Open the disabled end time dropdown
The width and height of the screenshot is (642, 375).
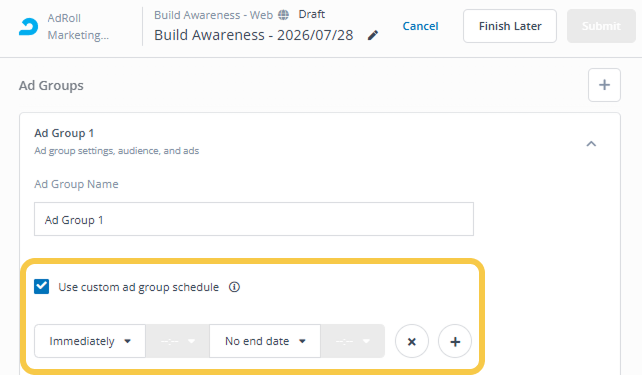coord(353,341)
